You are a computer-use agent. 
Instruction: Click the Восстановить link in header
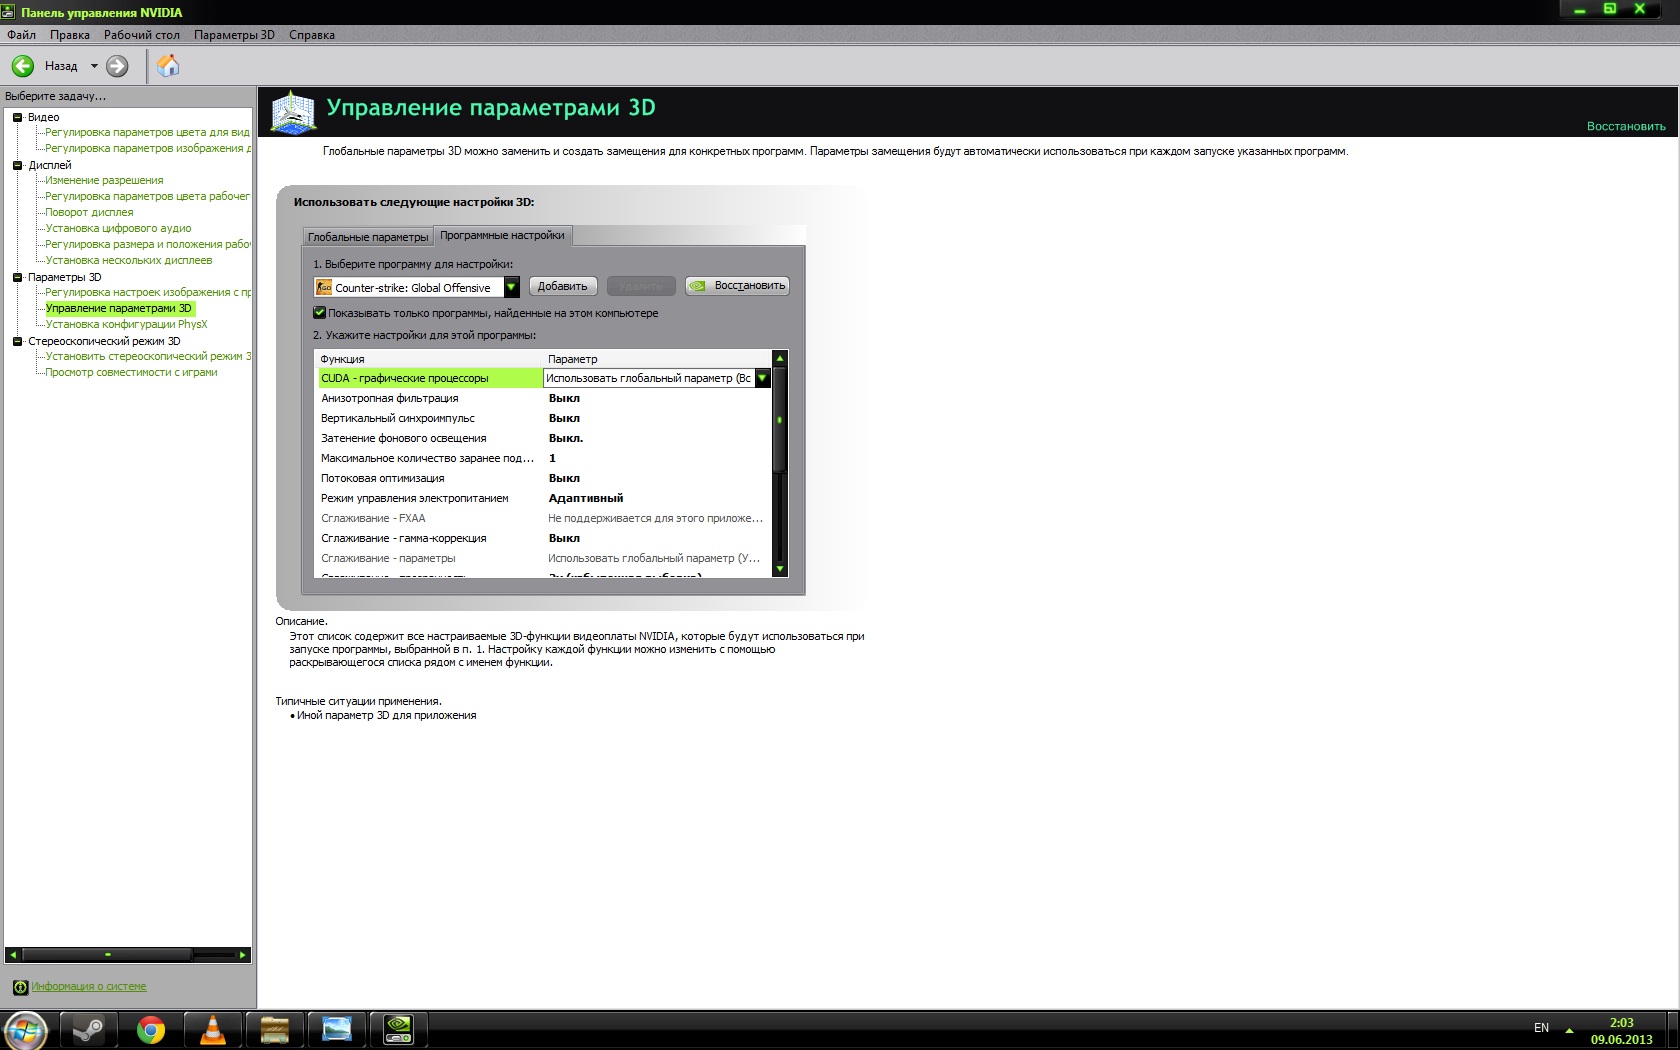click(x=1626, y=127)
